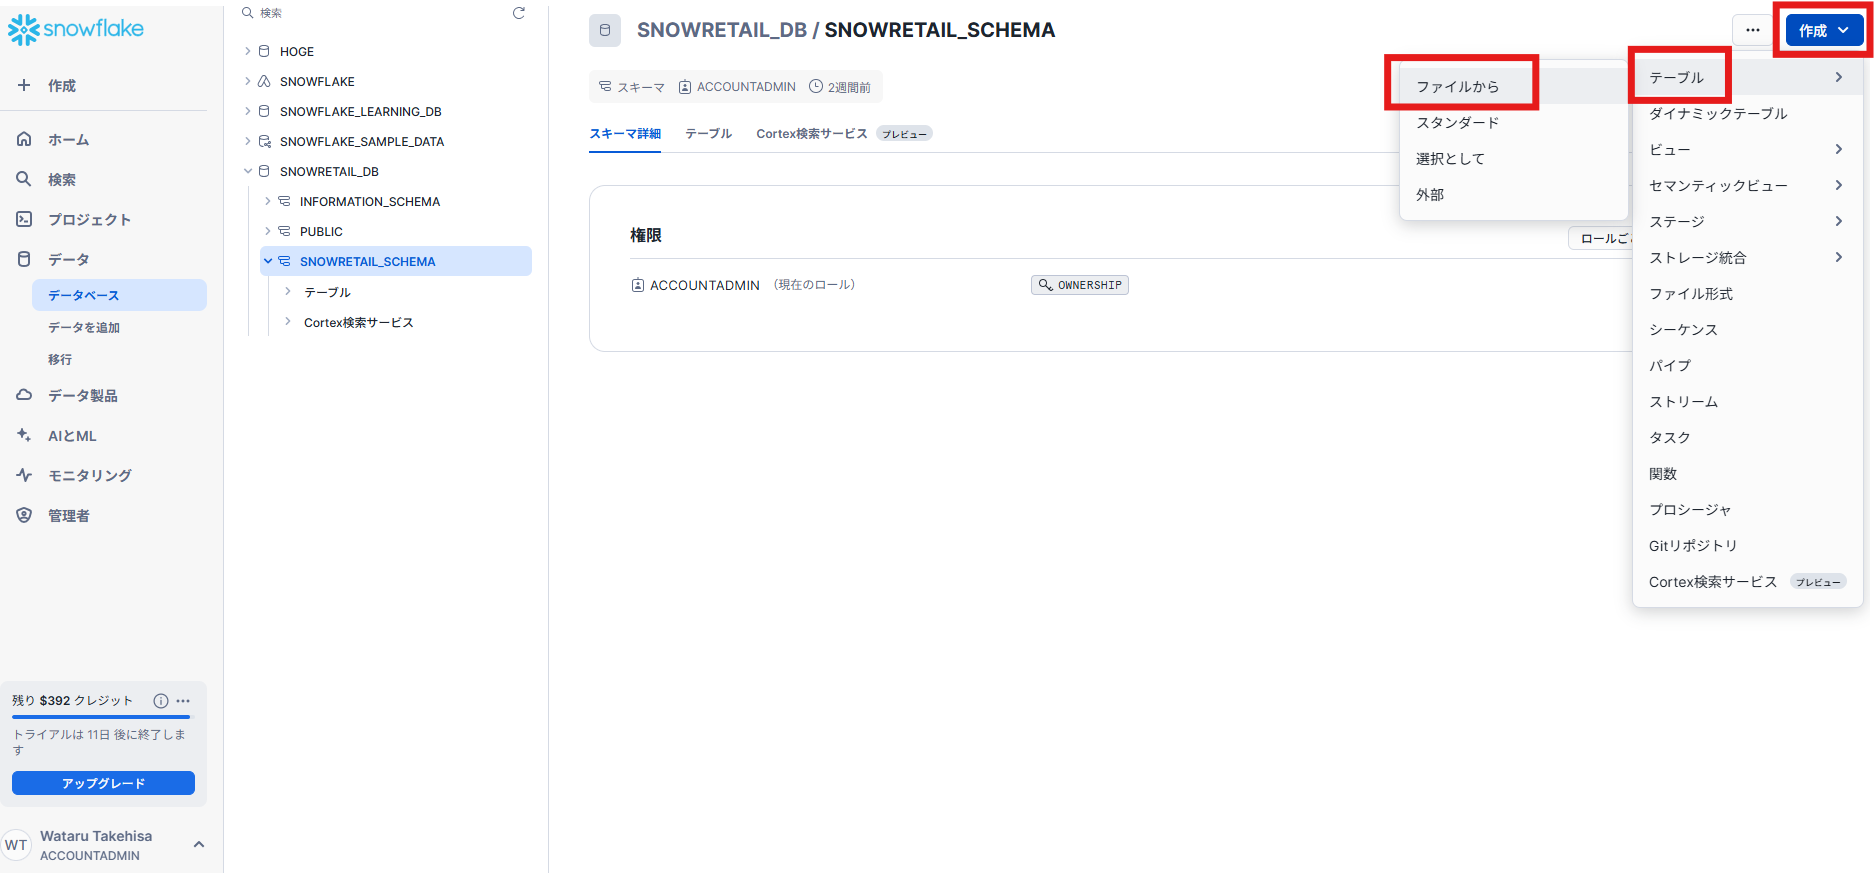Click the refresh icon in object explorer
The image size is (1874, 873).
coord(519,13)
